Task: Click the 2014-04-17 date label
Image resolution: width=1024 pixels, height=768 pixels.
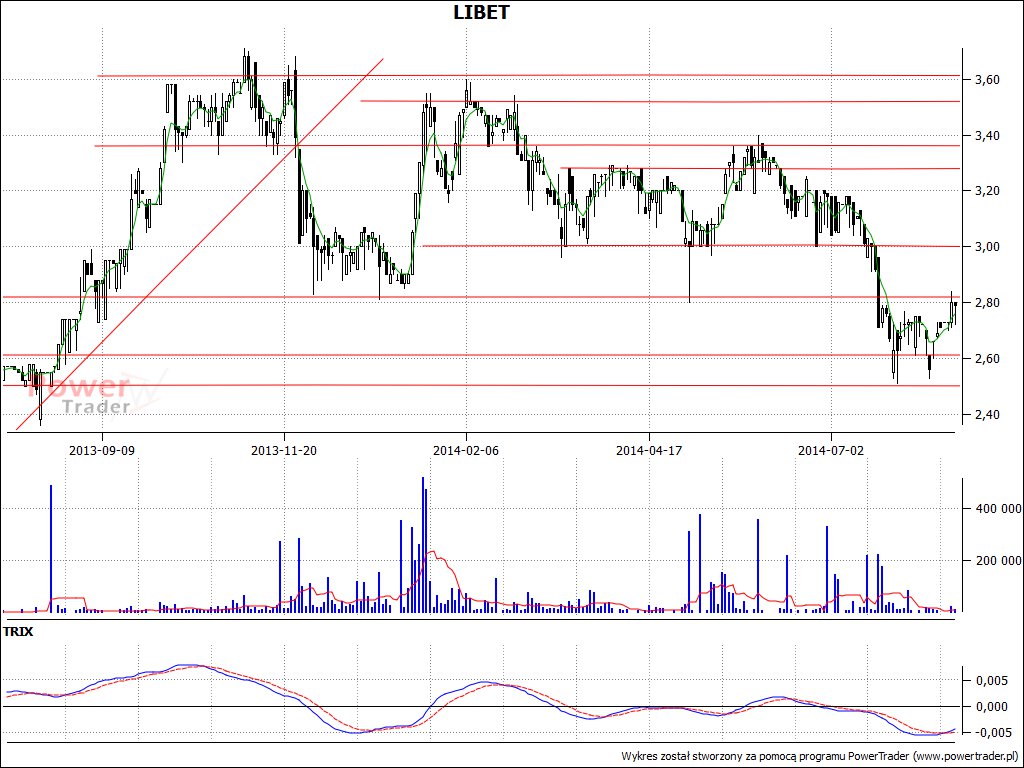Action: (649, 450)
